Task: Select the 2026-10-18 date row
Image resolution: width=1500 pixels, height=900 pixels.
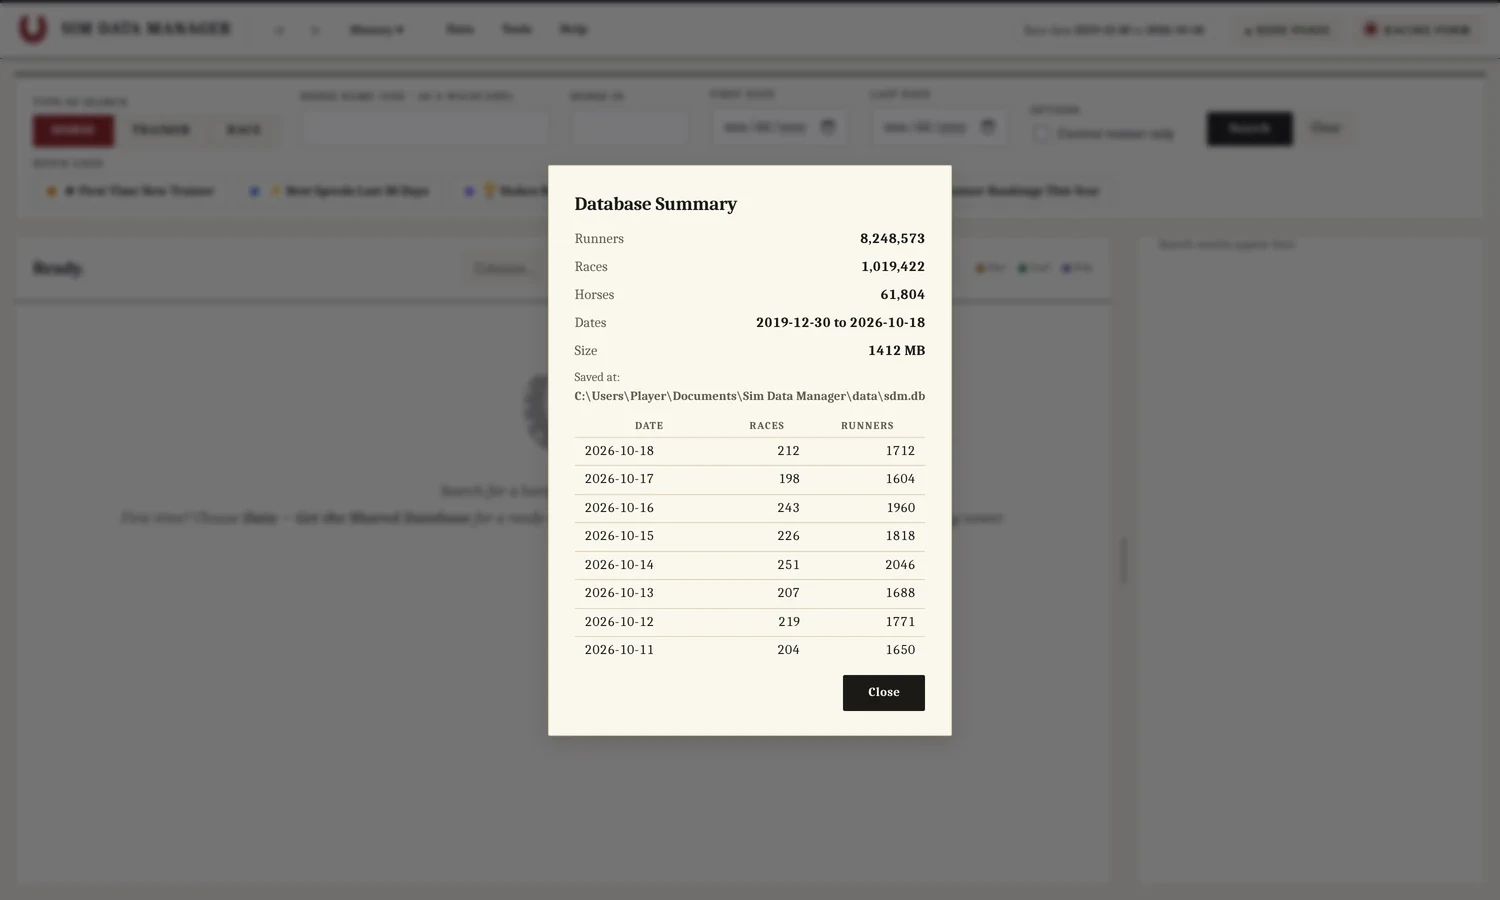Action: (x=749, y=451)
